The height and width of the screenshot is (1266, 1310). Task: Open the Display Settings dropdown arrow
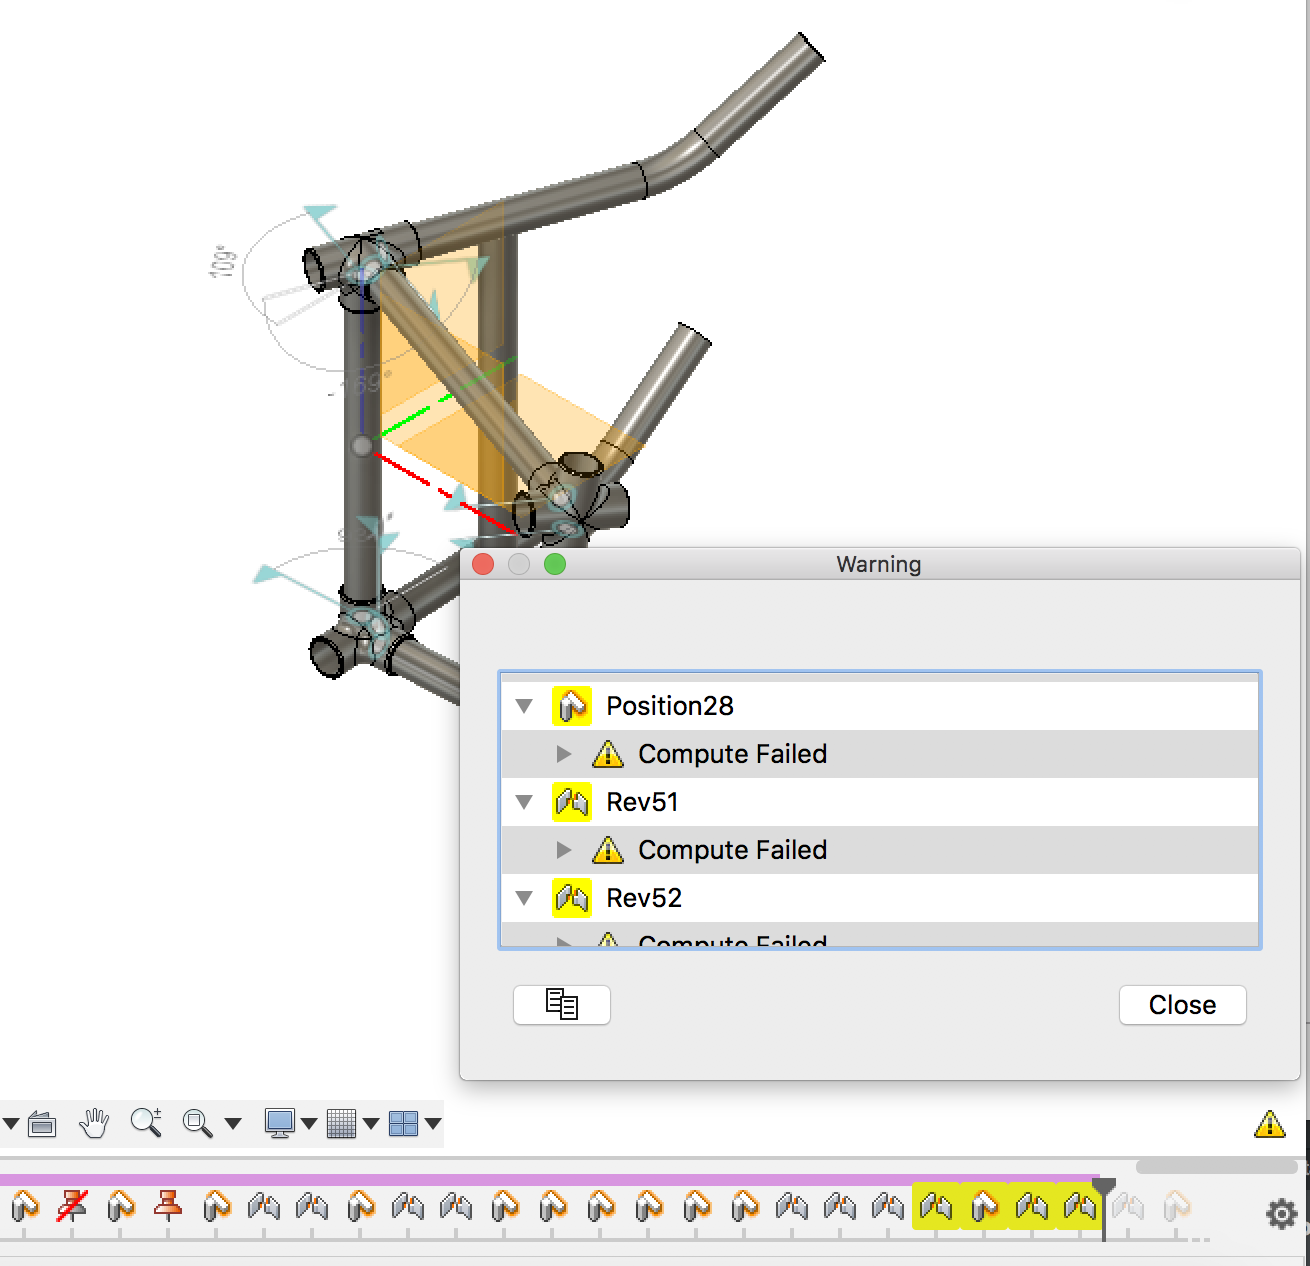[310, 1123]
